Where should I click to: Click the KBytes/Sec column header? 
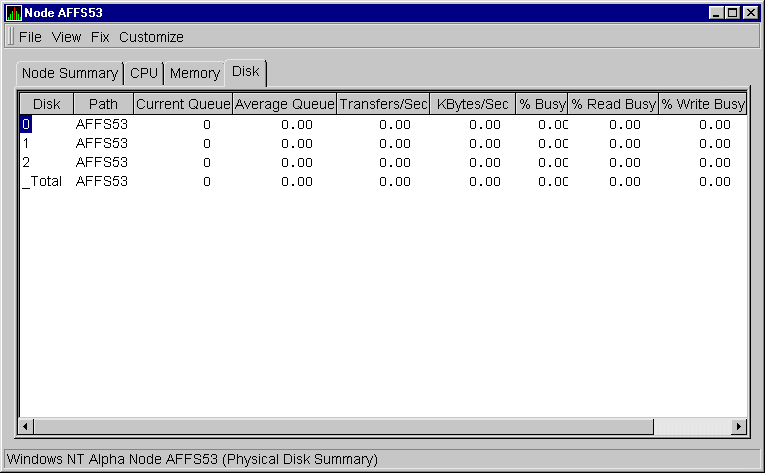472,104
